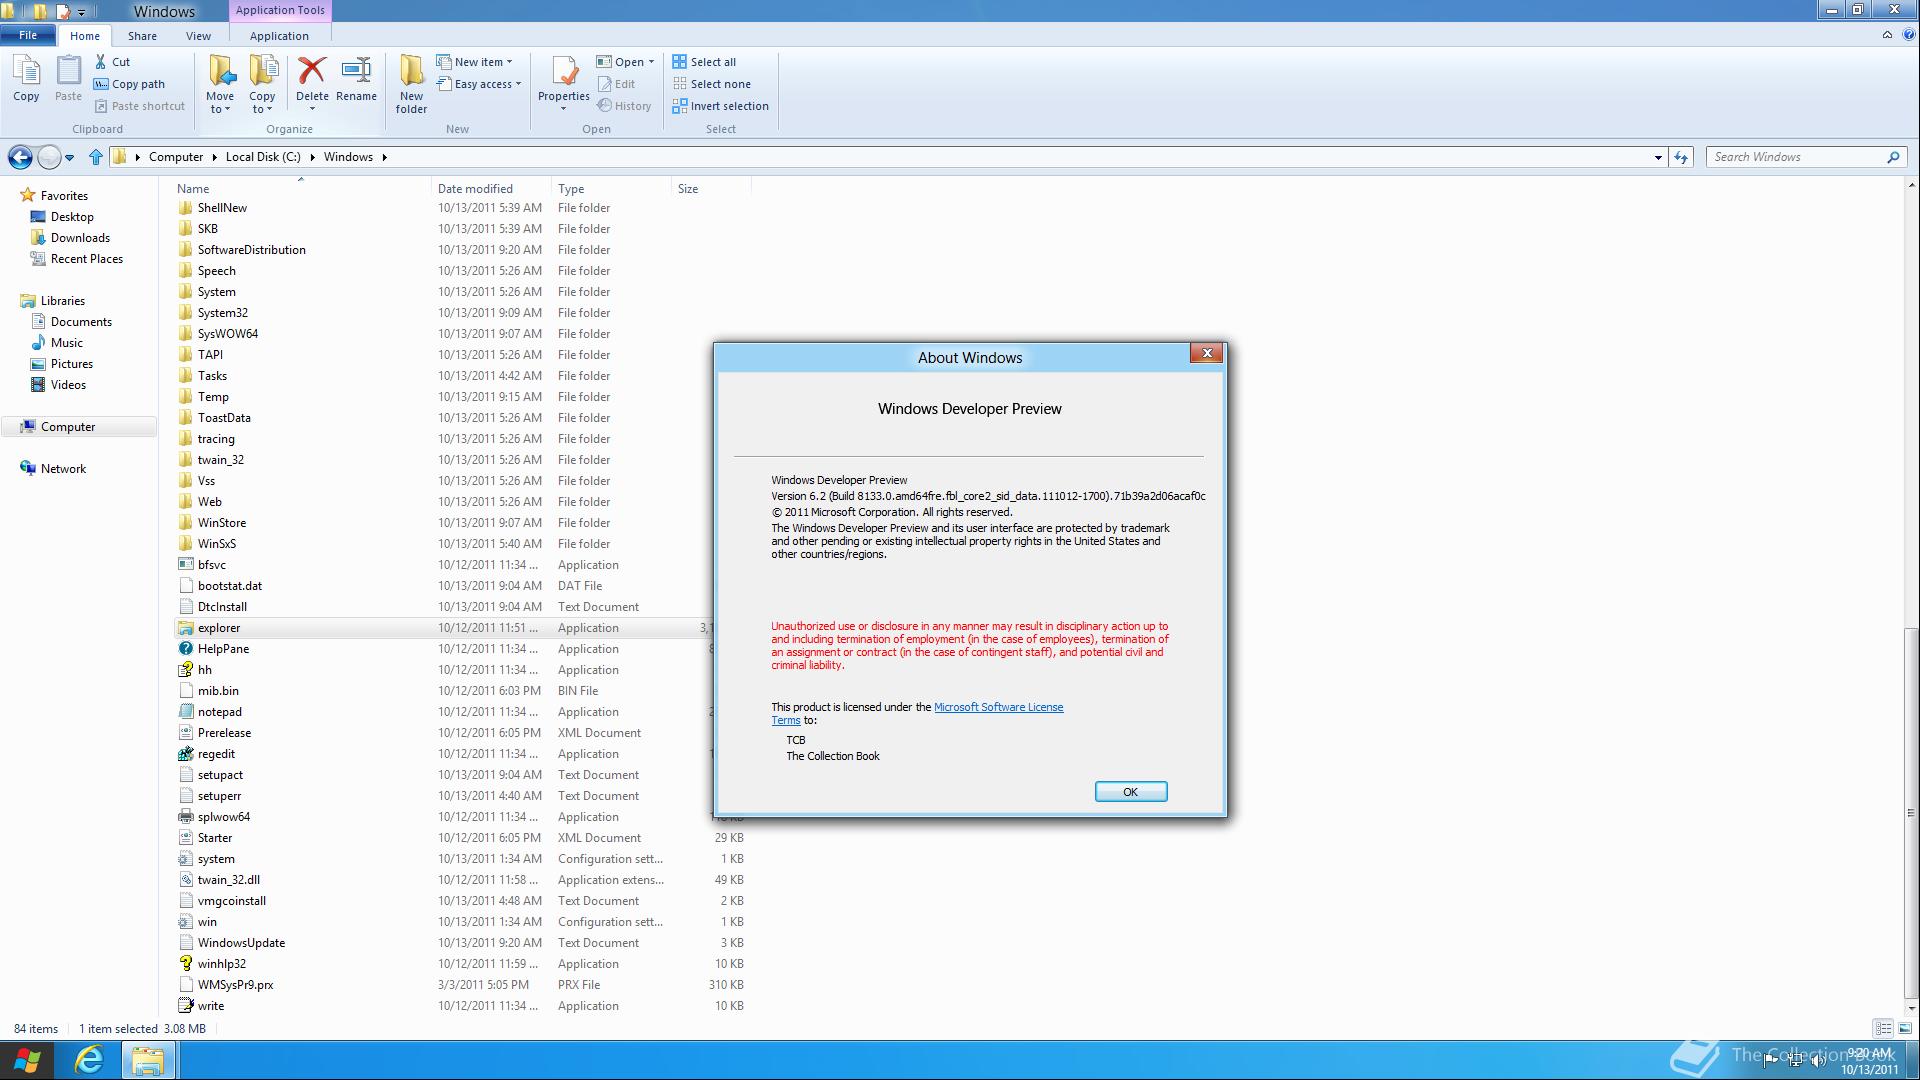Viewport: 1920px width, 1080px height.
Task: Click the Edit command in the Open group
Action: pyautogui.click(x=616, y=84)
